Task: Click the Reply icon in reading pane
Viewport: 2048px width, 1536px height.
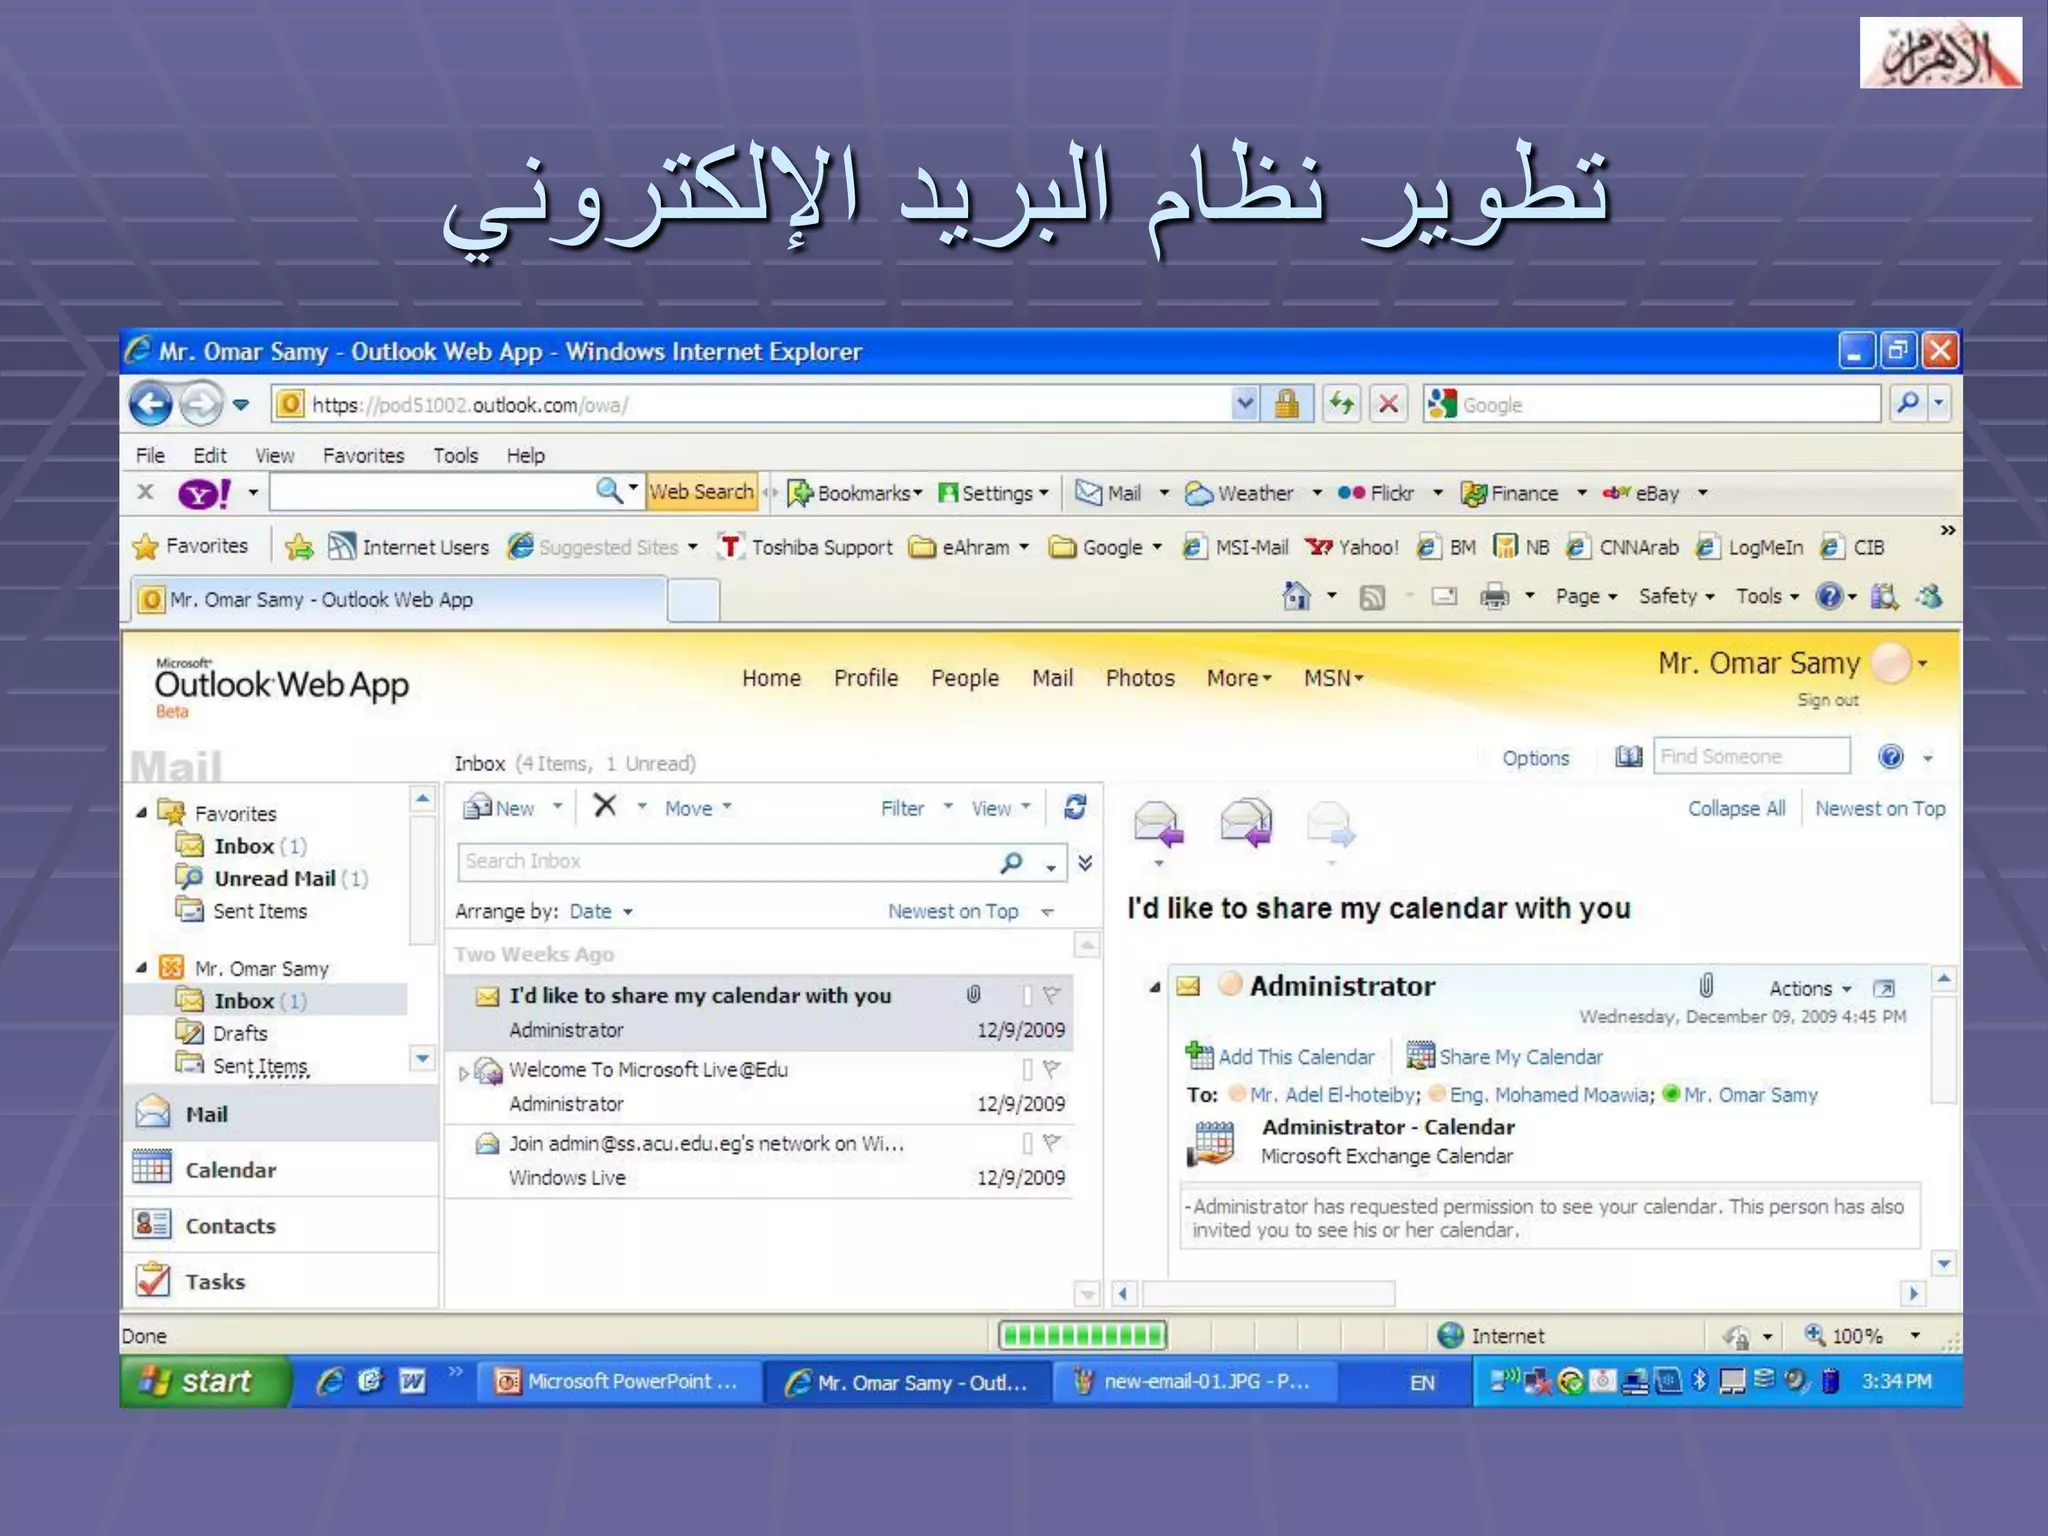Action: click(x=1159, y=825)
